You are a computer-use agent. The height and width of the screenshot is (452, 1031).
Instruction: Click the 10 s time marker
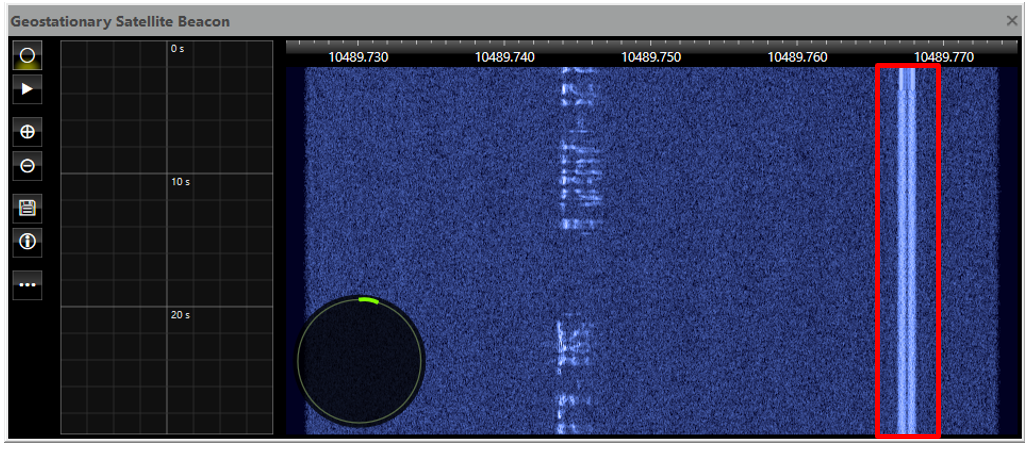tap(180, 182)
